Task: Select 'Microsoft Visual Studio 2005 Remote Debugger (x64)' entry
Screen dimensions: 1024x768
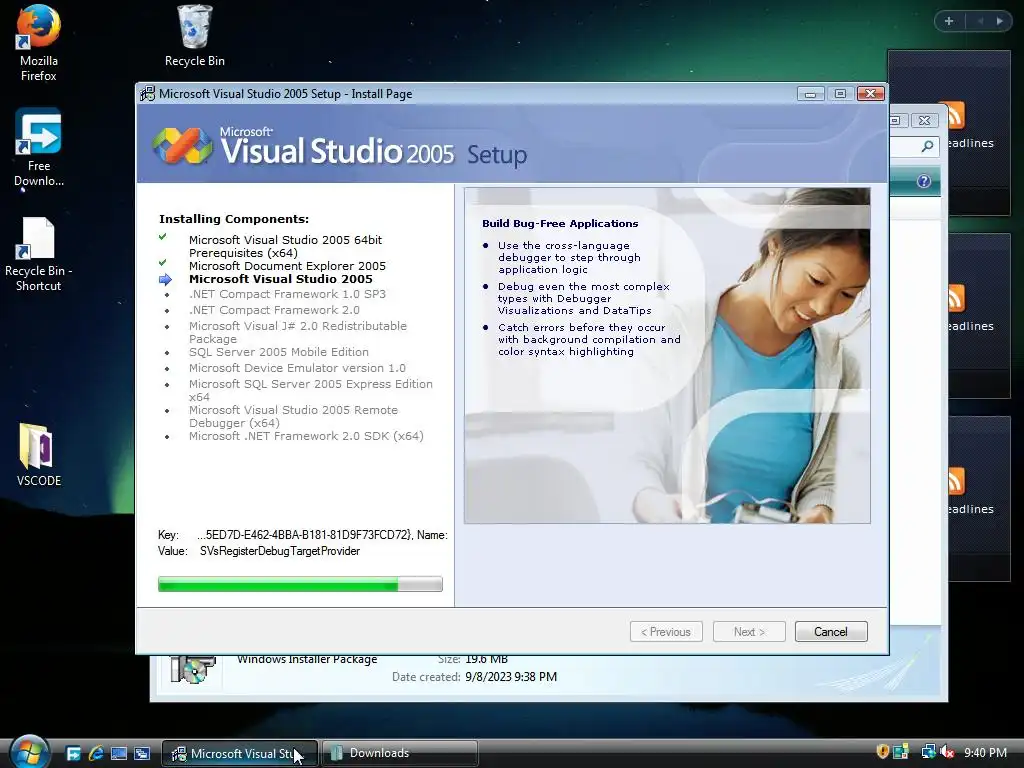Action: [293, 416]
